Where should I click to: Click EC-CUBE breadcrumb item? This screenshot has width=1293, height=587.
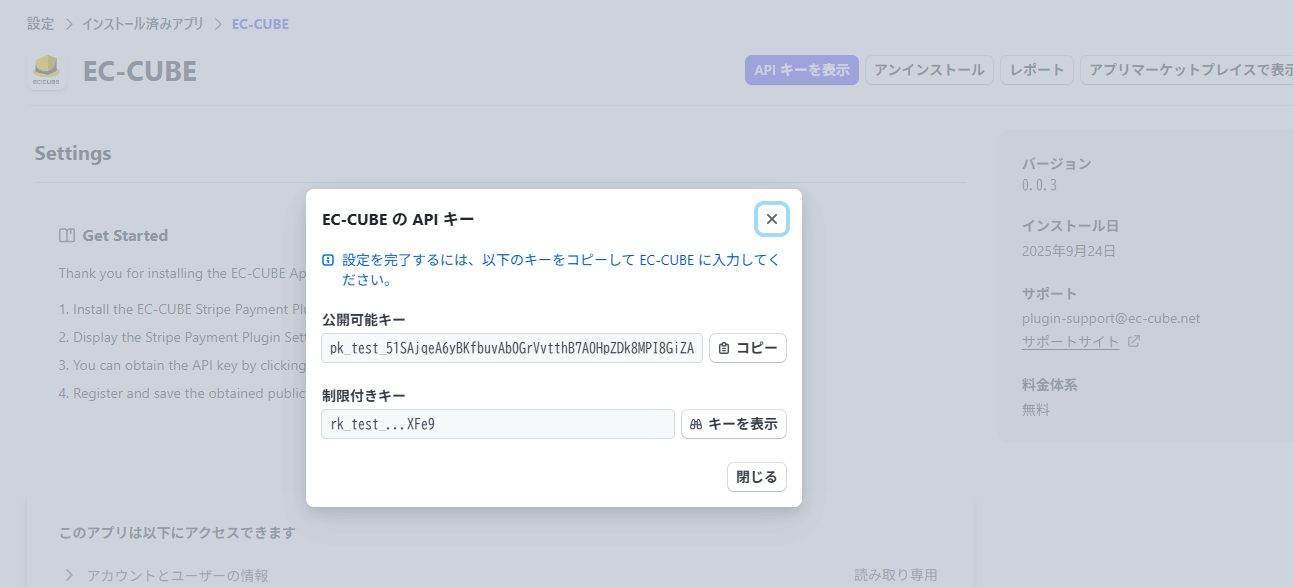(x=260, y=23)
